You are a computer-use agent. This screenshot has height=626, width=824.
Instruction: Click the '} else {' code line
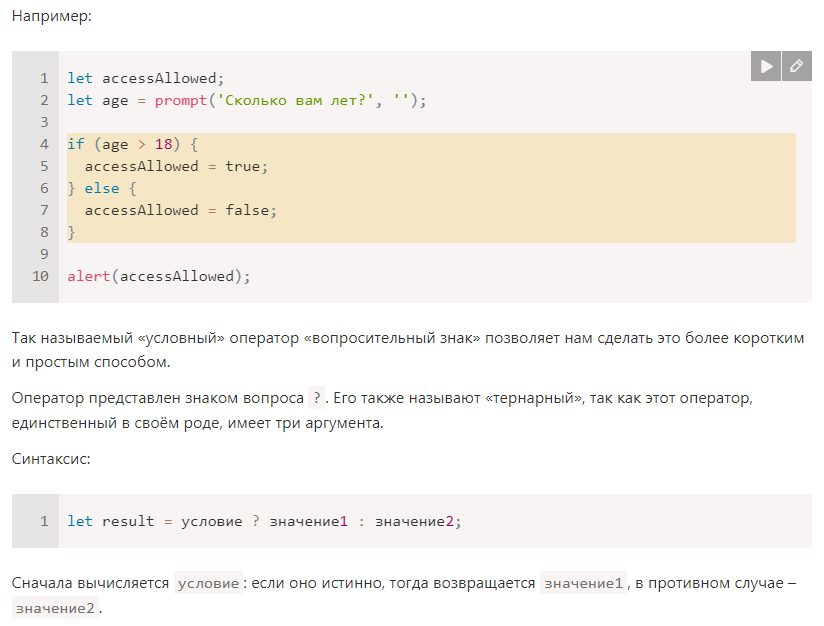click(x=102, y=188)
